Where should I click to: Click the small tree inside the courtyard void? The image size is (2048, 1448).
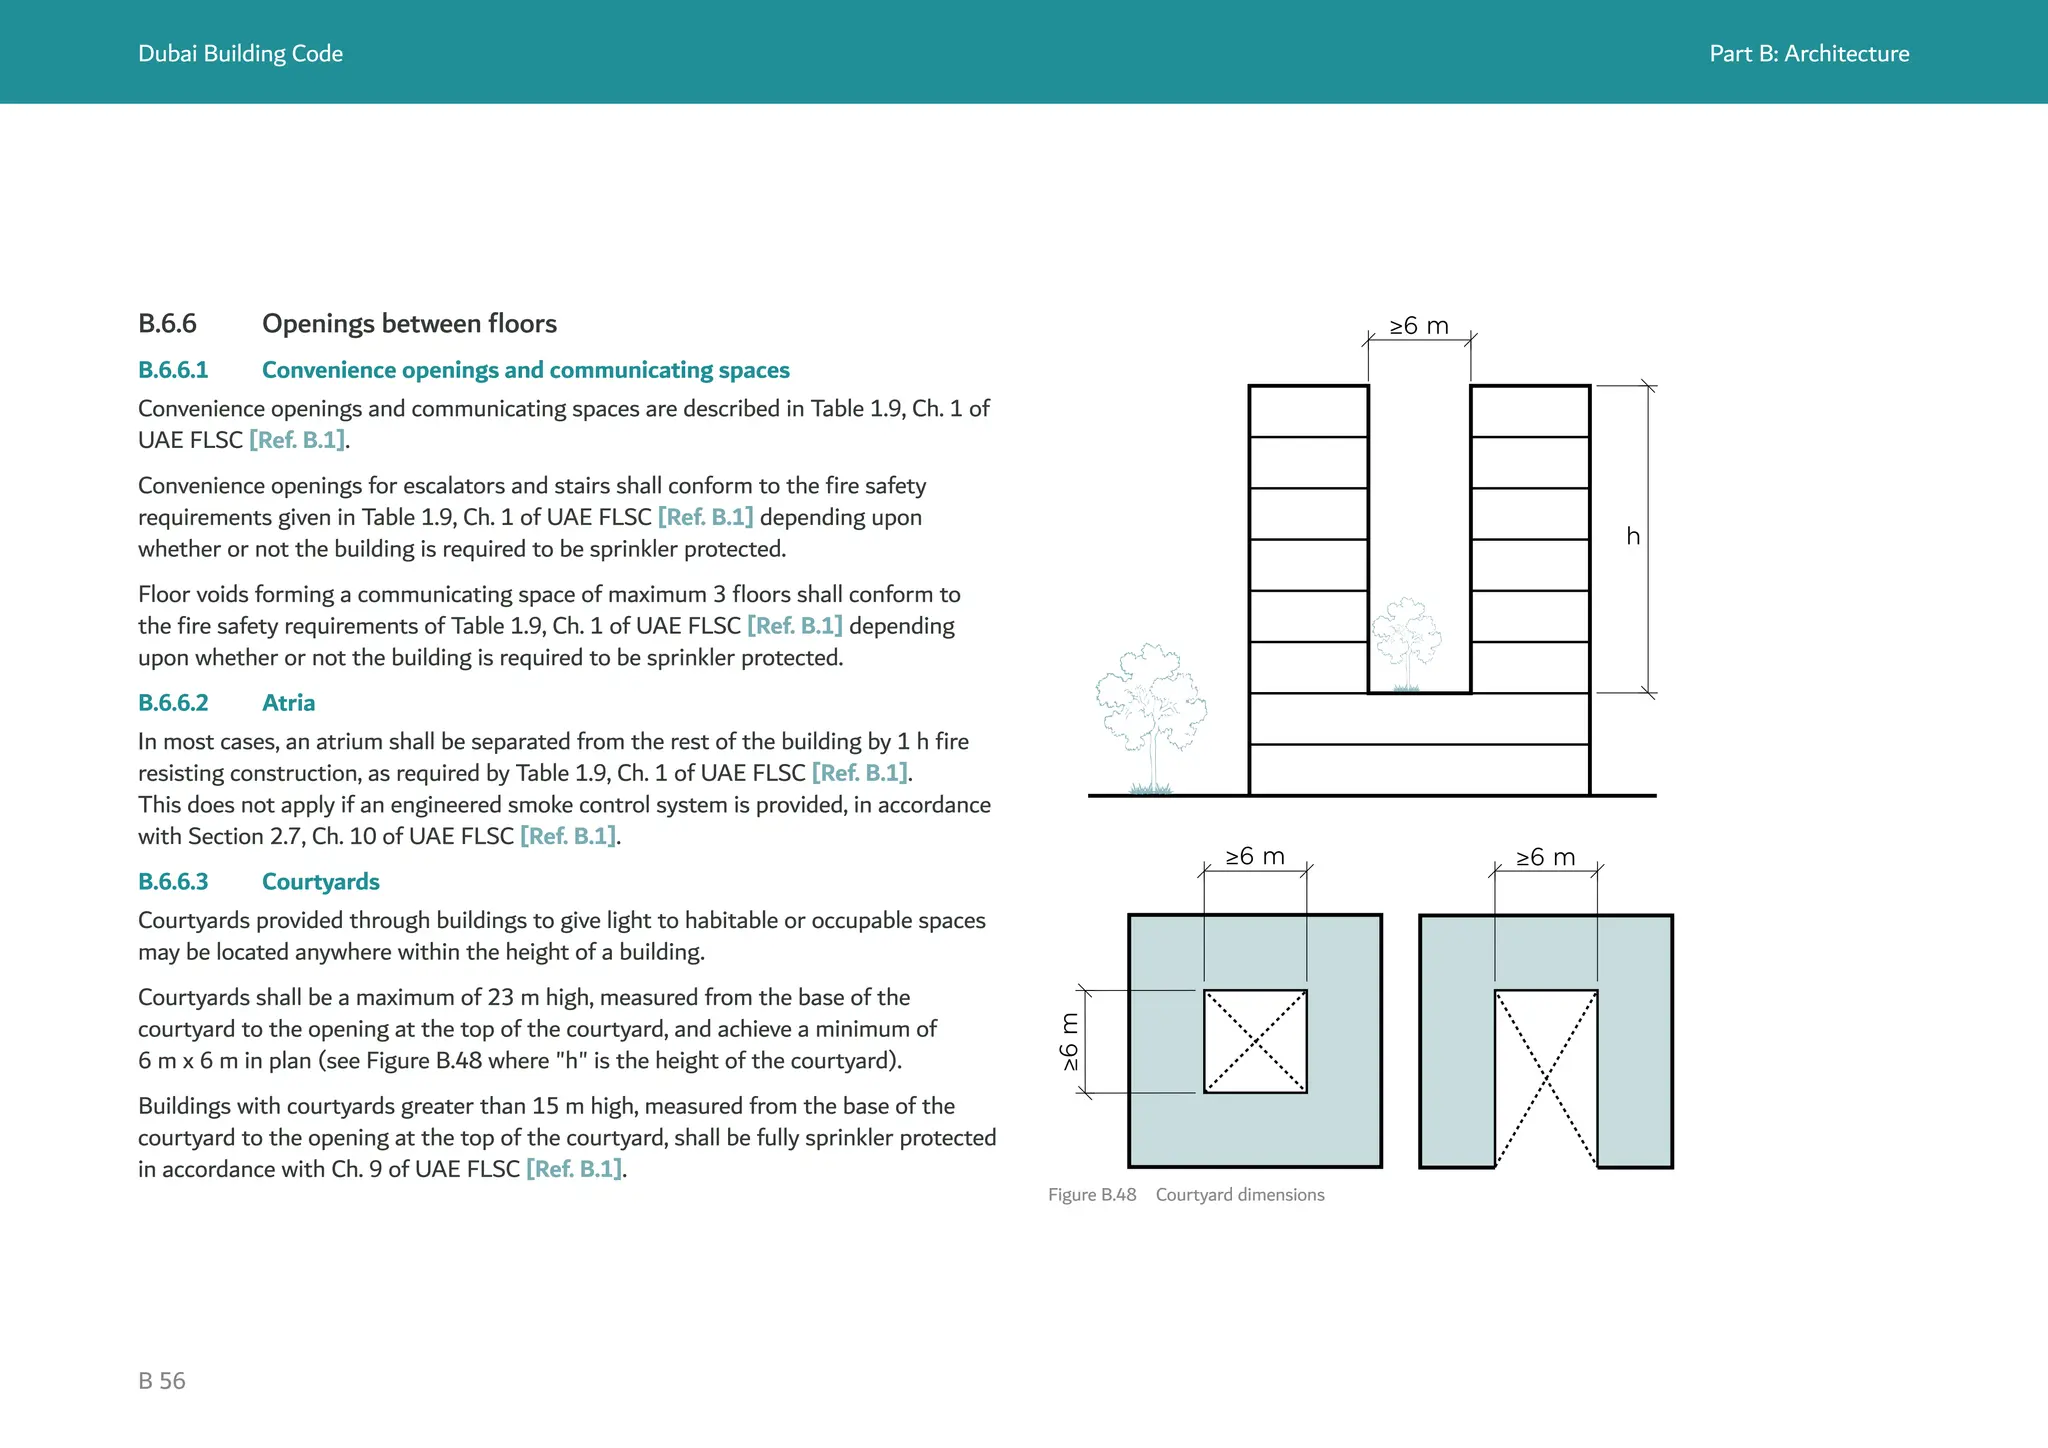[x=1406, y=645]
